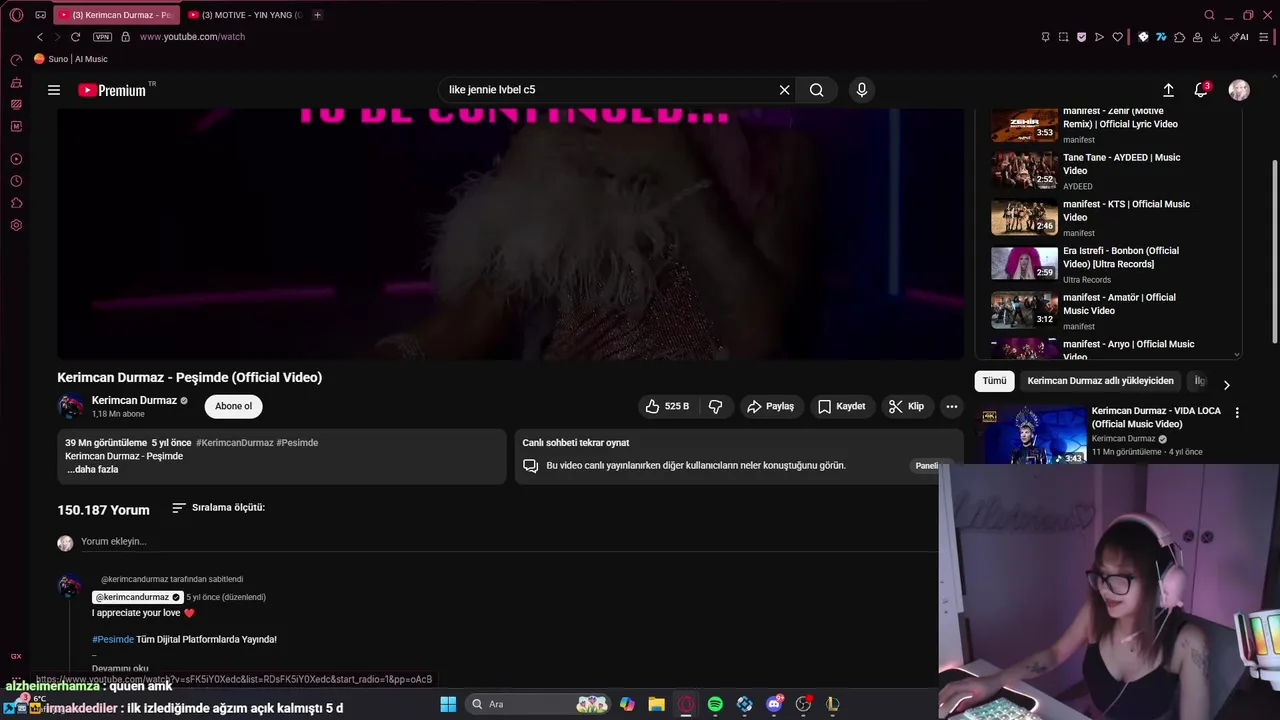Viewport: 1280px width, 720px height.
Task: Open VIDA LOCA video thumbnail
Action: 1032,434
